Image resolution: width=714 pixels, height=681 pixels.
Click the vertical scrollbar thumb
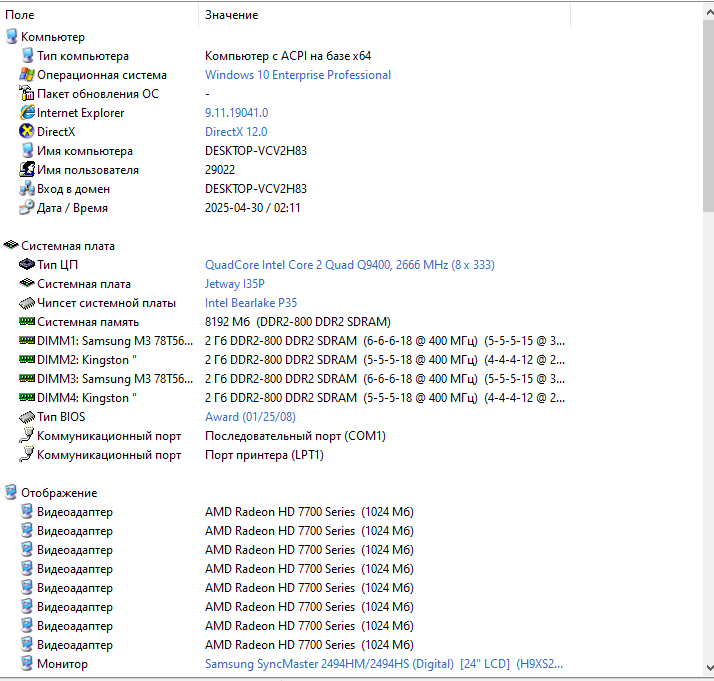[709, 115]
